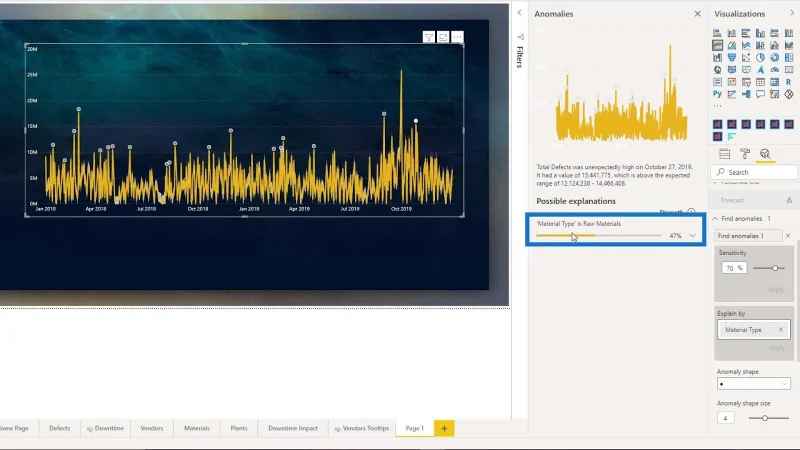Screen dimensions: 800x450
Task: Select the matrix visual
Action: [x=774, y=82]
